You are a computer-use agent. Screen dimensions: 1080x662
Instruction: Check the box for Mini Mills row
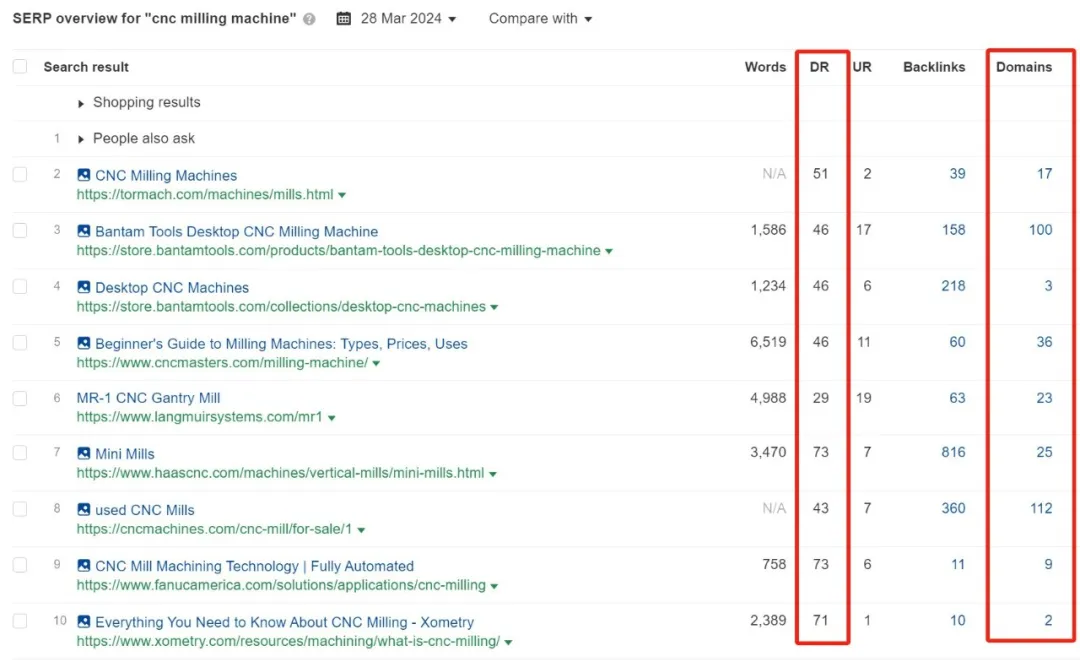[x=20, y=453]
